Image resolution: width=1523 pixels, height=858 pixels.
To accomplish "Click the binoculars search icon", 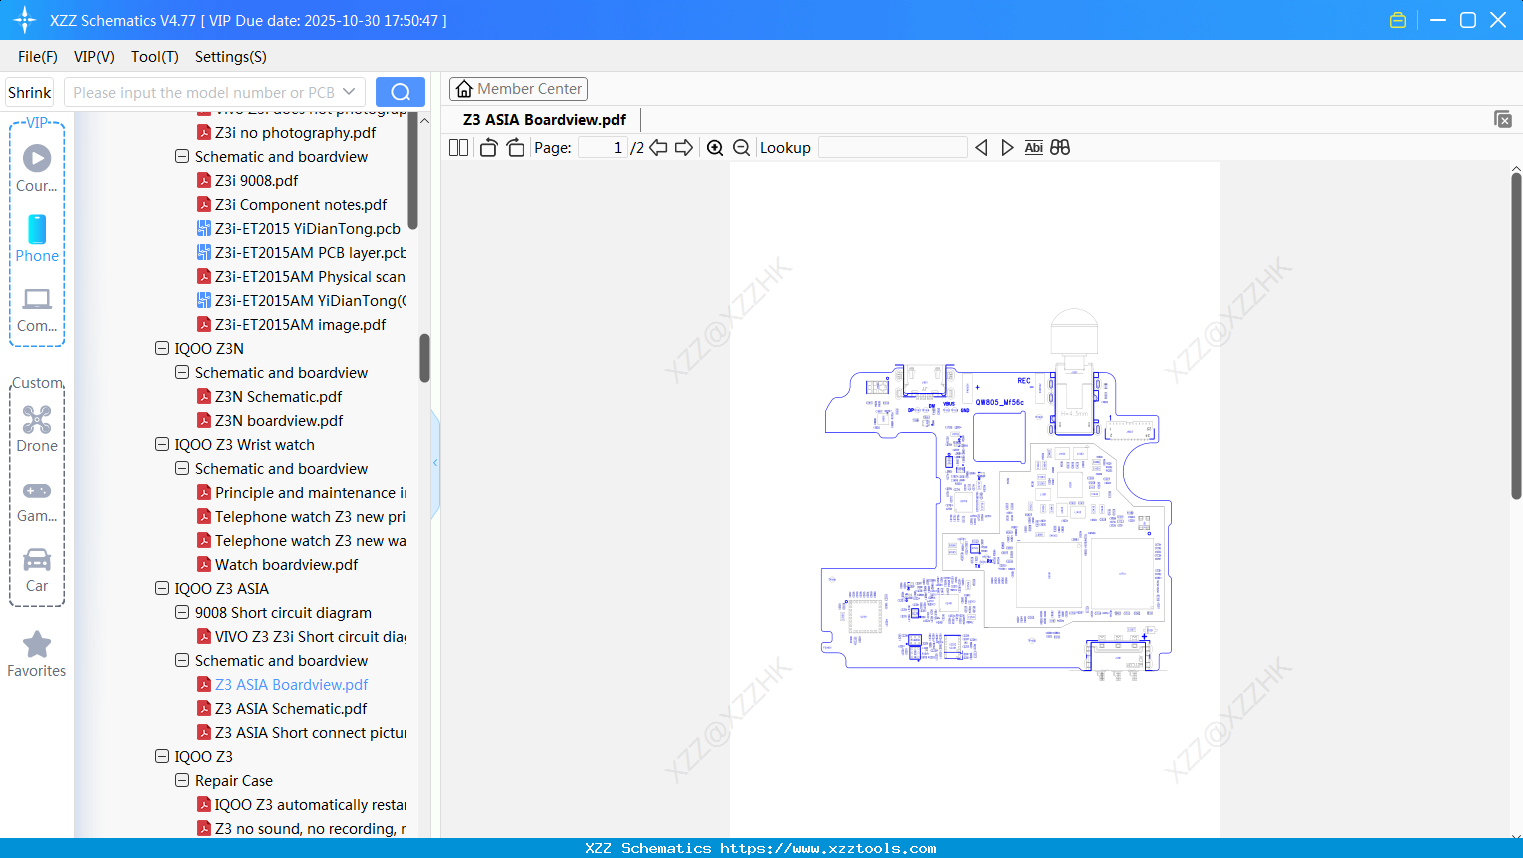I will pos(1060,148).
